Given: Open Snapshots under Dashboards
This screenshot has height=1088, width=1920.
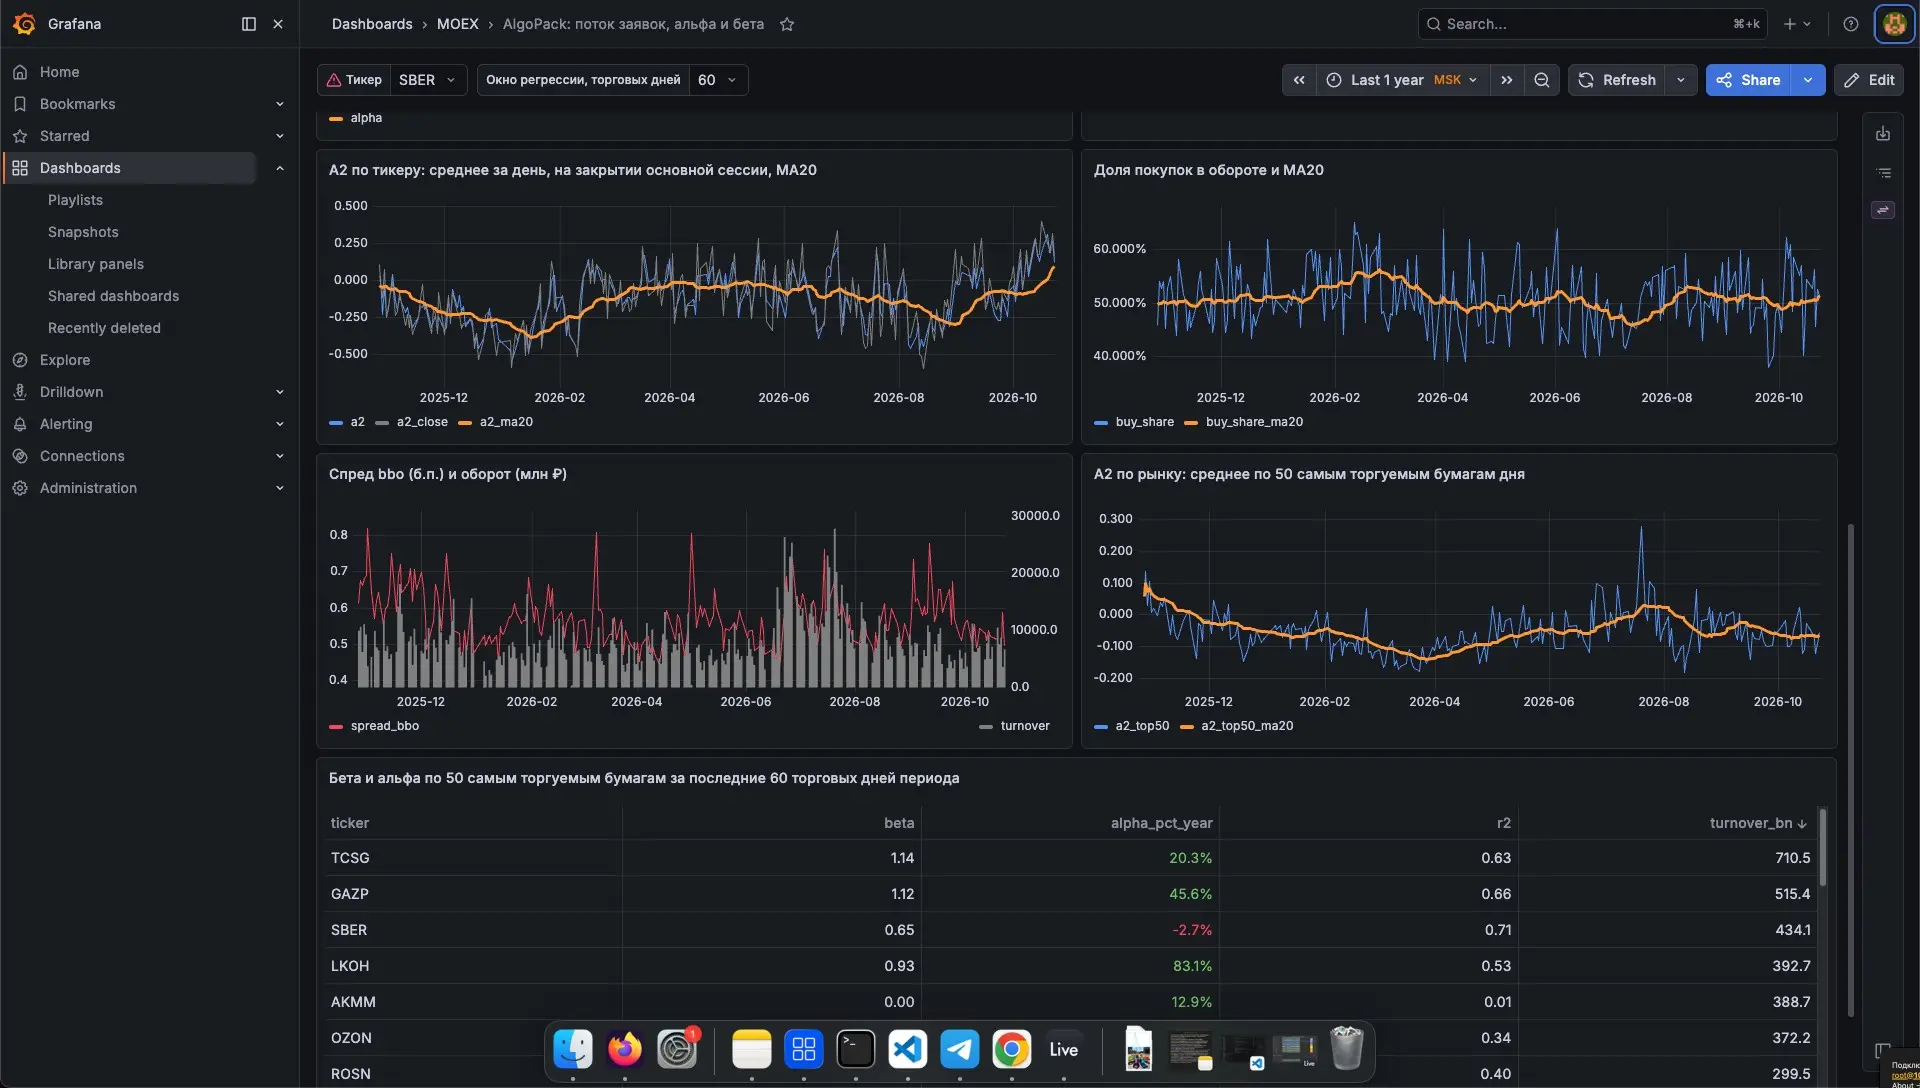Looking at the screenshot, I should click(83, 232).
